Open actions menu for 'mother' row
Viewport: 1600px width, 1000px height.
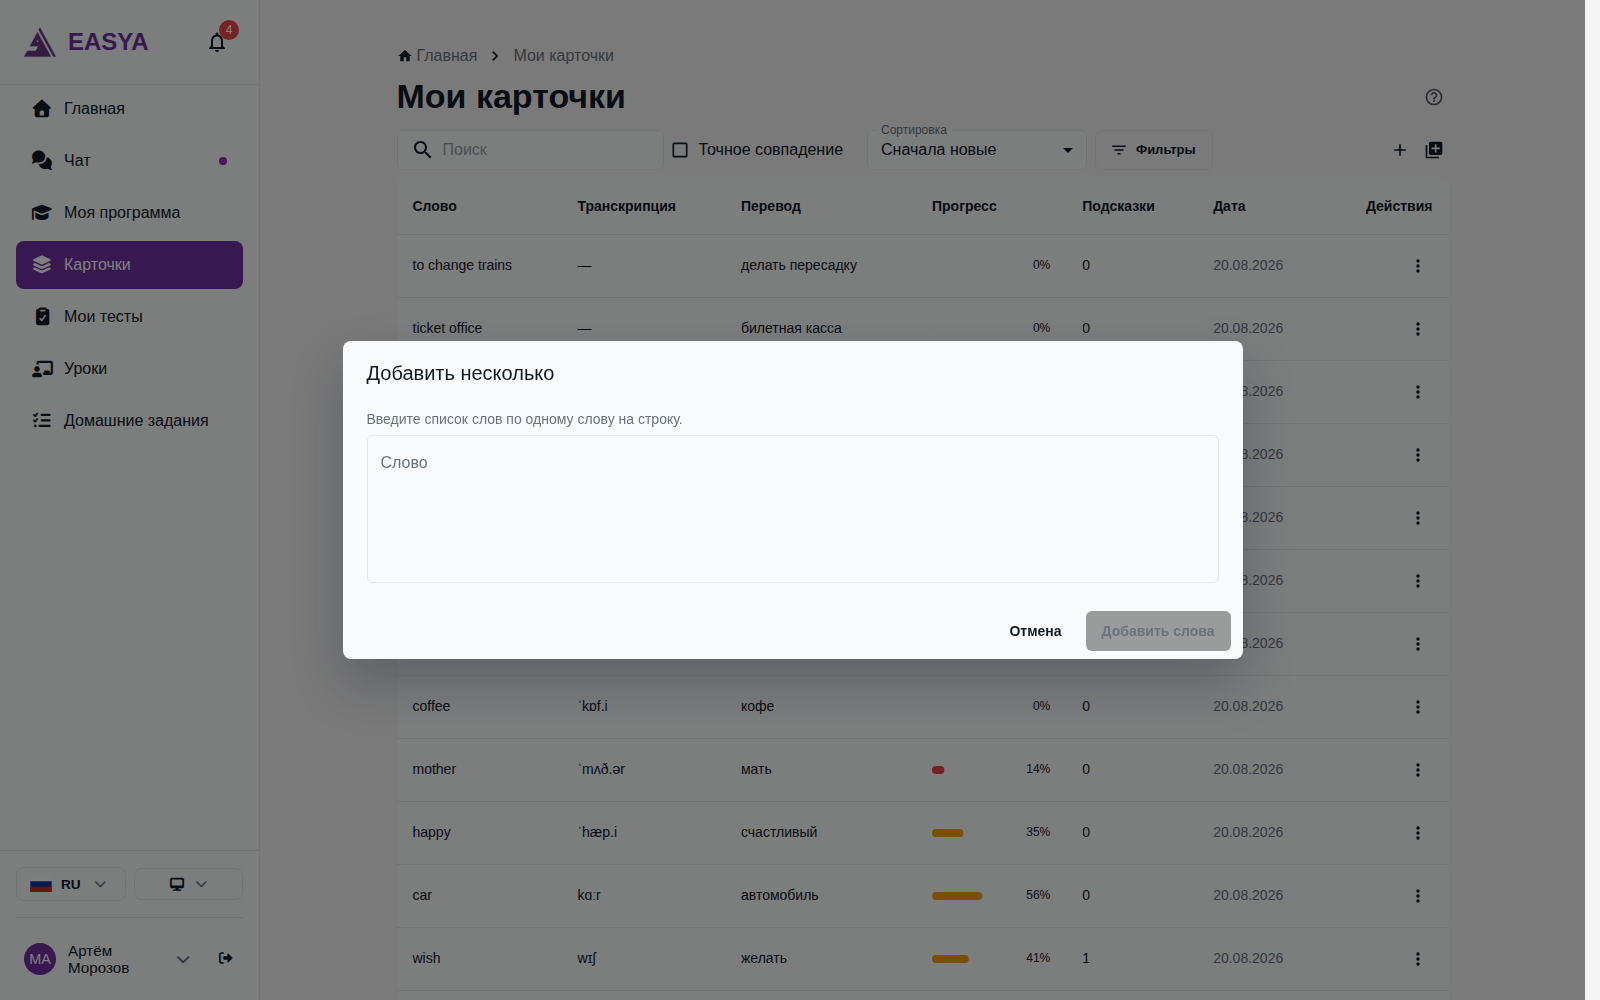(x=1417, y=770)
